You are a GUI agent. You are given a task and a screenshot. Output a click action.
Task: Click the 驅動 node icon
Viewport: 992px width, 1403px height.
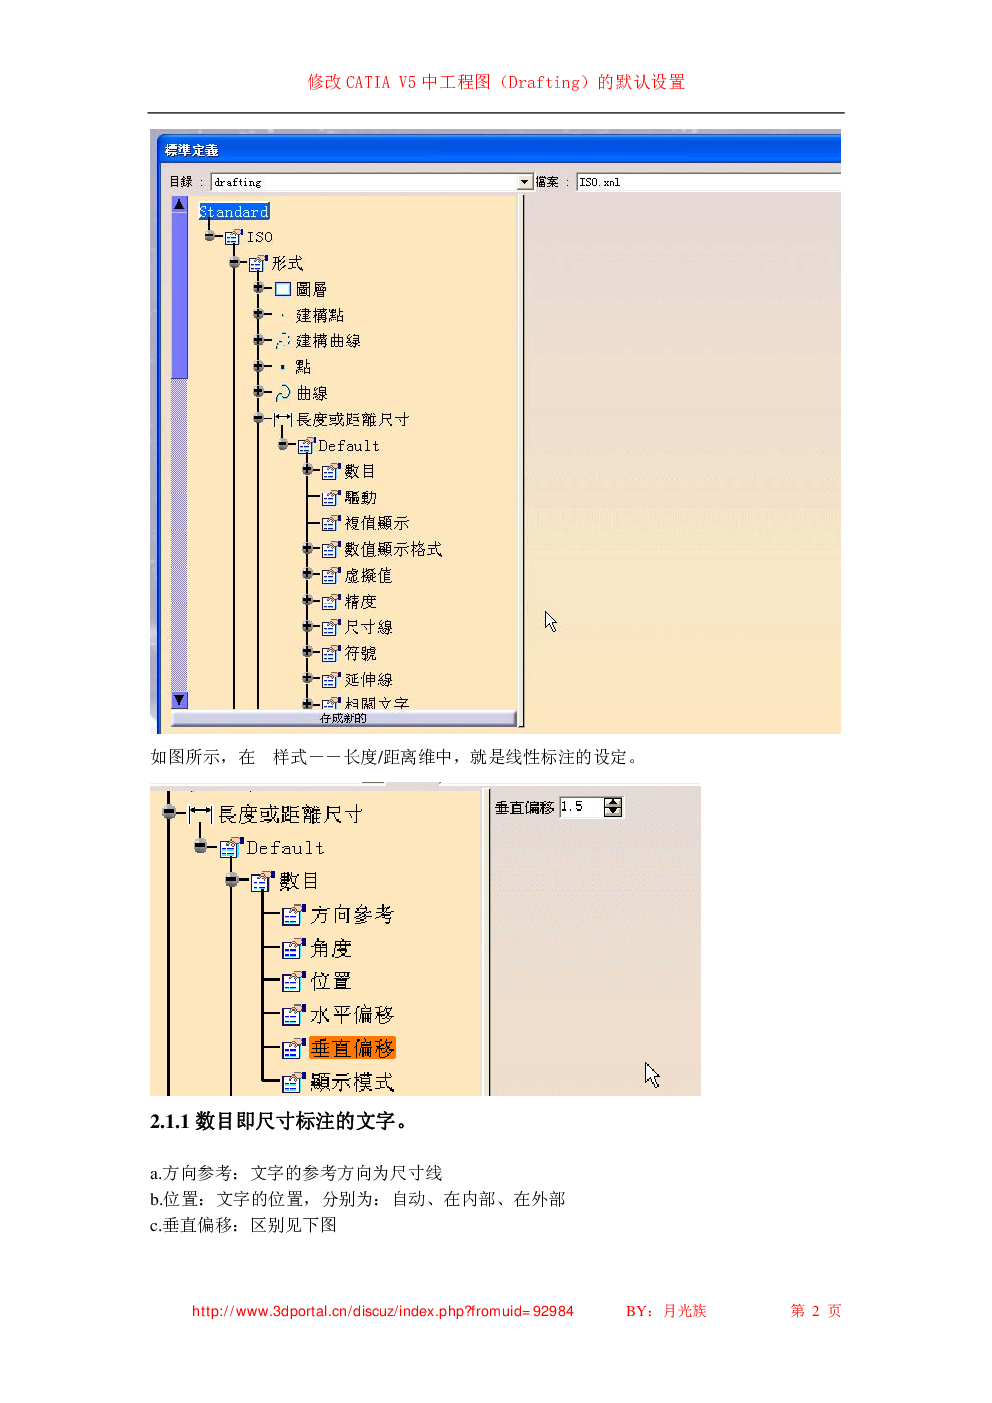coord(331,497)
